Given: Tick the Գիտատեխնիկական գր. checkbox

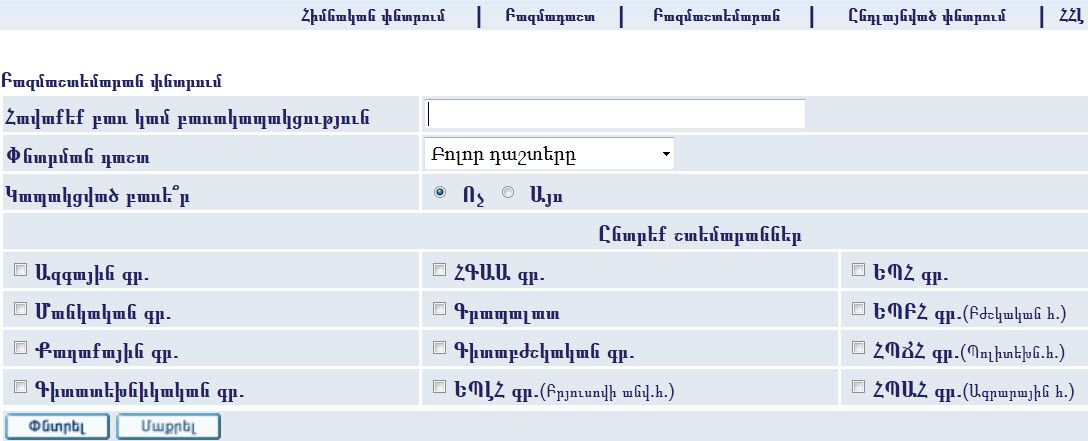Looking at the screenshot, I should point(21,386).
